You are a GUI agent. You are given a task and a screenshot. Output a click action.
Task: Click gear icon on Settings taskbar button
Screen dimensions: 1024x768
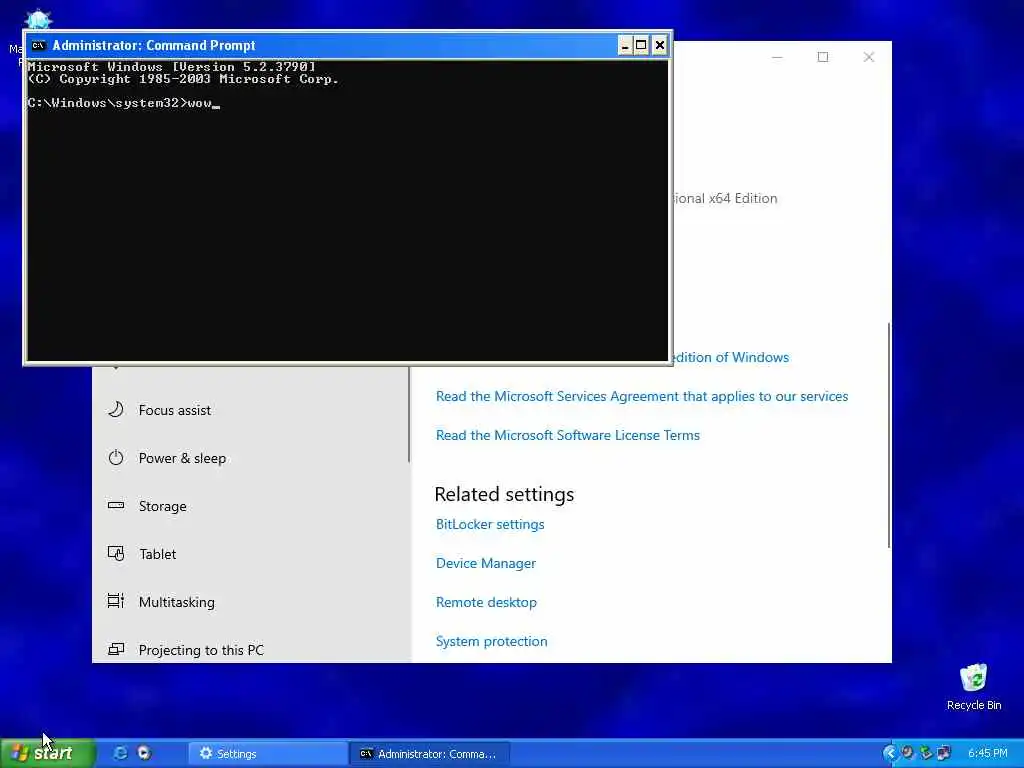point(206,753)
